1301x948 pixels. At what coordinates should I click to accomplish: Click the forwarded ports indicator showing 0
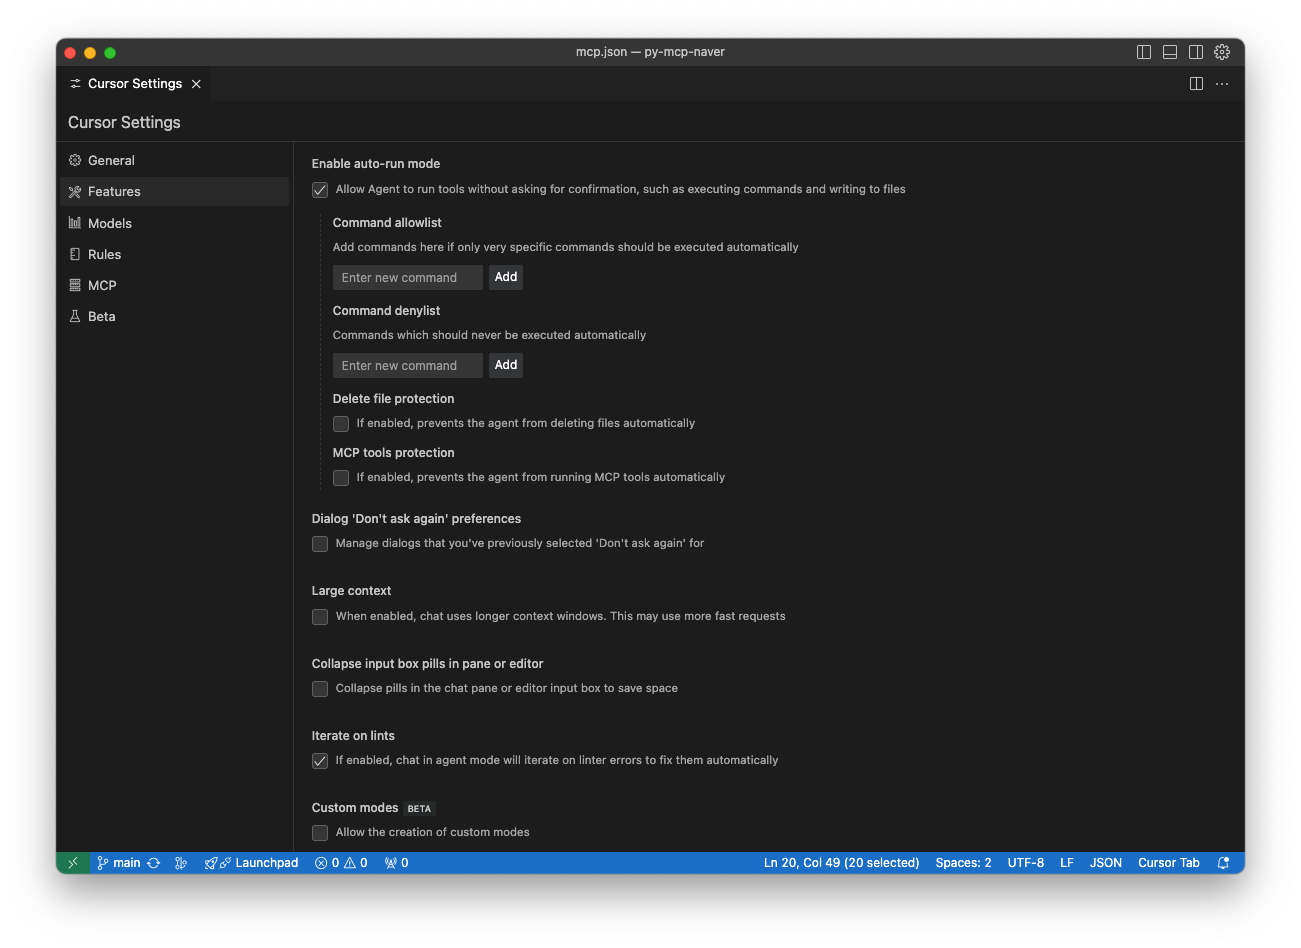[396, 863]
